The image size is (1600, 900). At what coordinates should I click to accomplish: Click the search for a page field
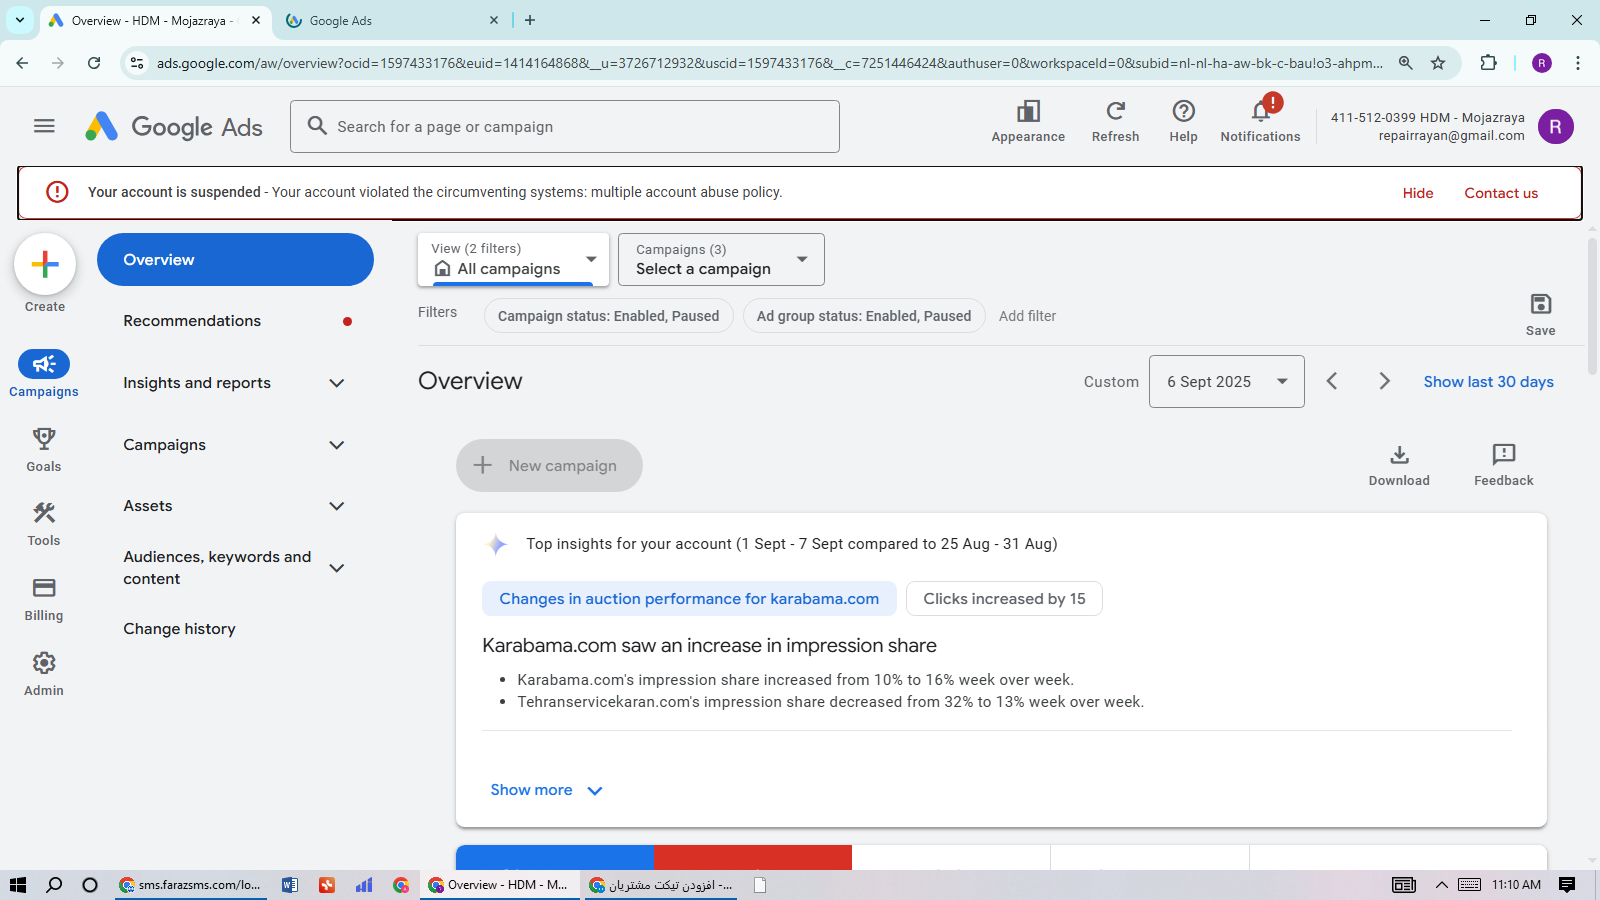pyautogui.click(x=565, y=127)
